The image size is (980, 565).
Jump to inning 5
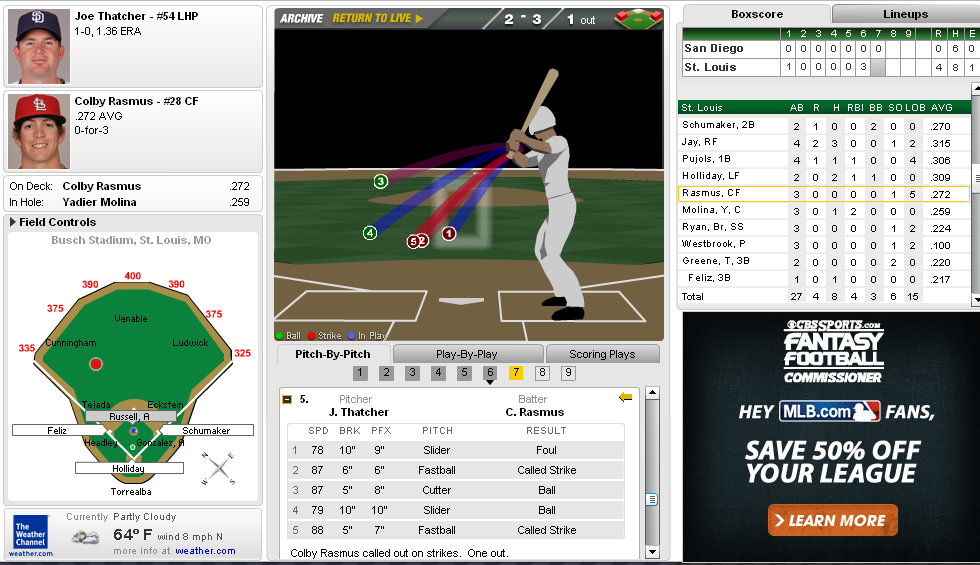(x=464, y=373)
